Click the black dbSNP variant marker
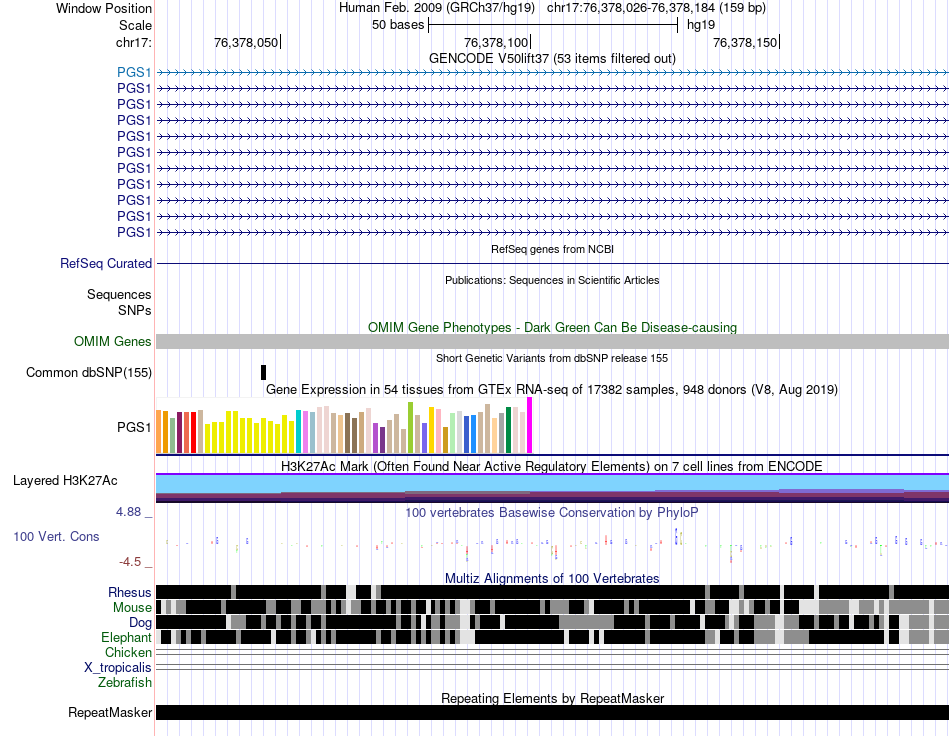Viewport: 950px width, 736px height. point(264,373)
